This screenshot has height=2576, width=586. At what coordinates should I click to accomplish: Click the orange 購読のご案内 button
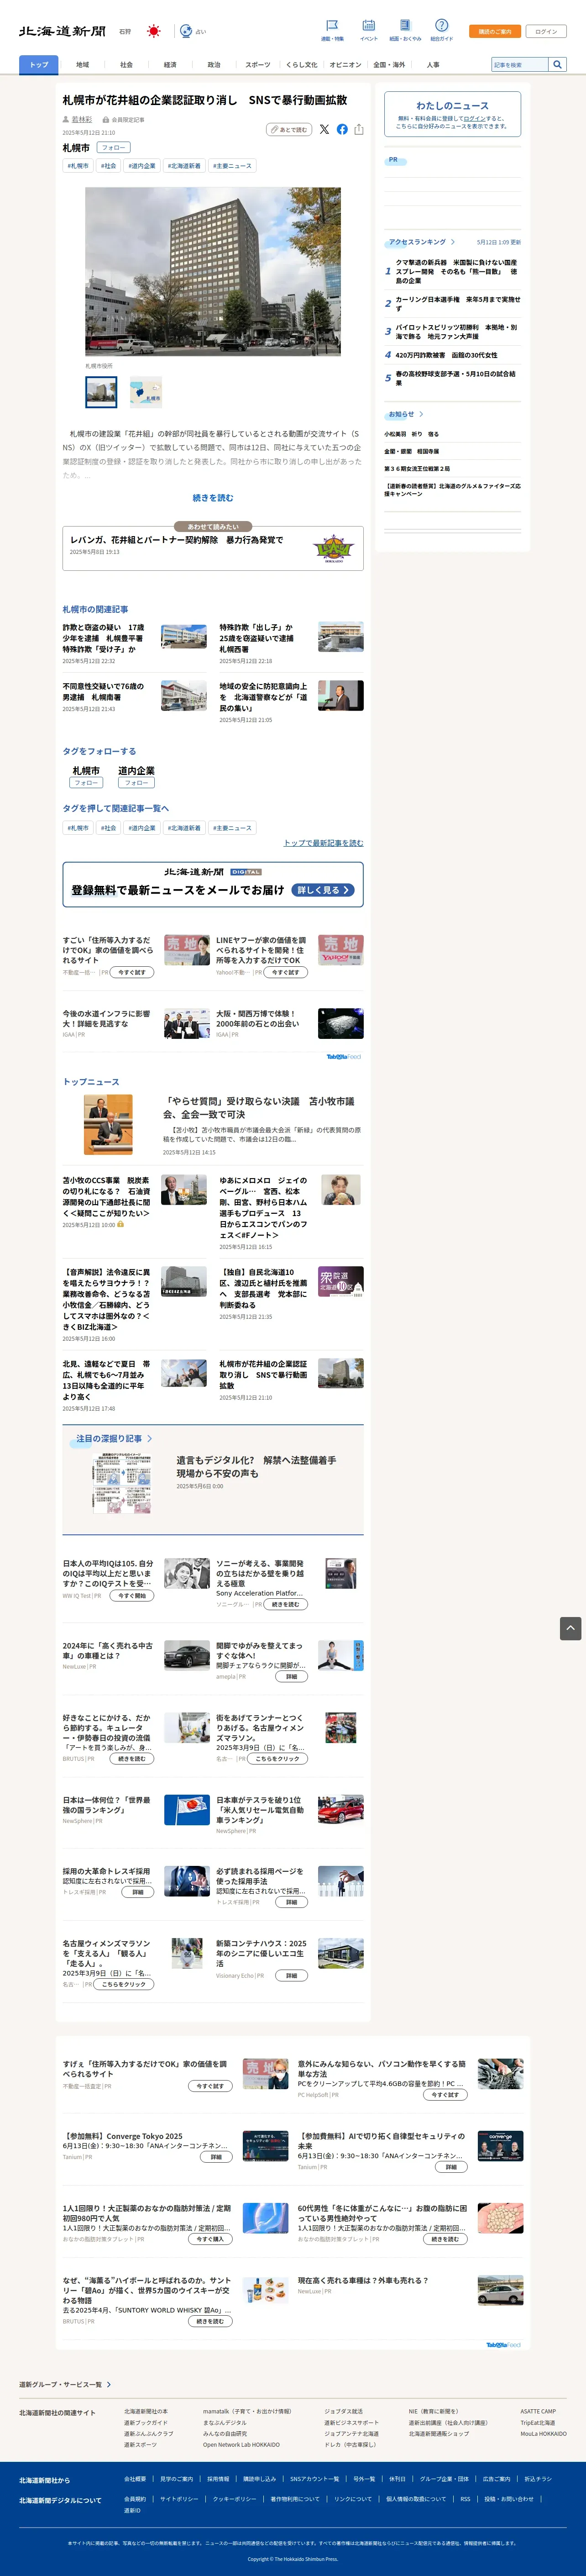tap(495, 31)
